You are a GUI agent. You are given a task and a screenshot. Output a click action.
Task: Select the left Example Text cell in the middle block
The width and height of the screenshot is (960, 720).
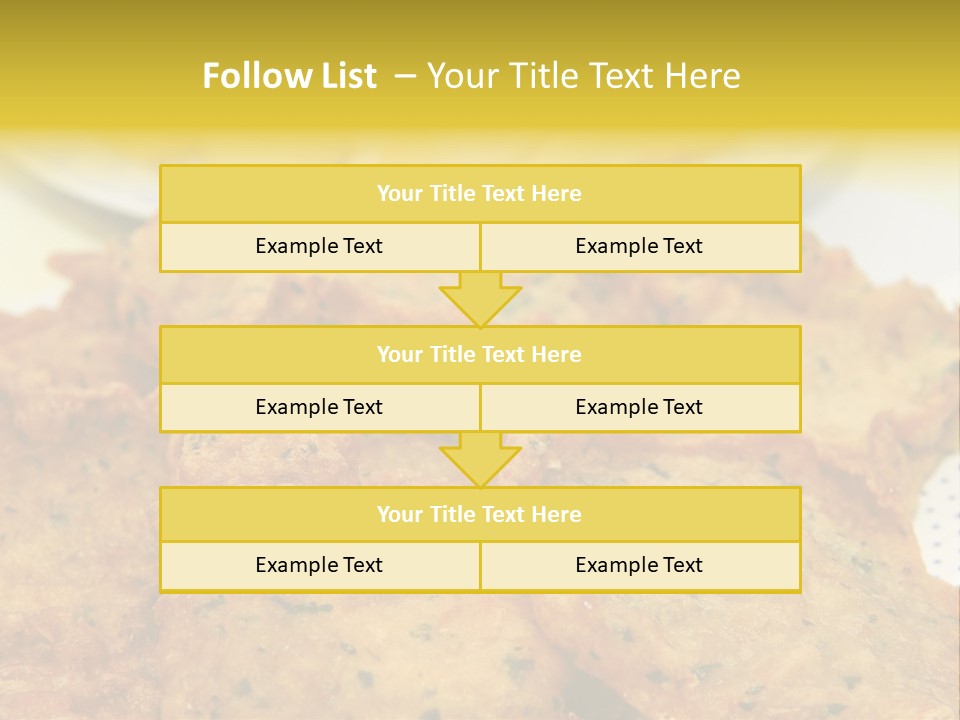[319, 408]
